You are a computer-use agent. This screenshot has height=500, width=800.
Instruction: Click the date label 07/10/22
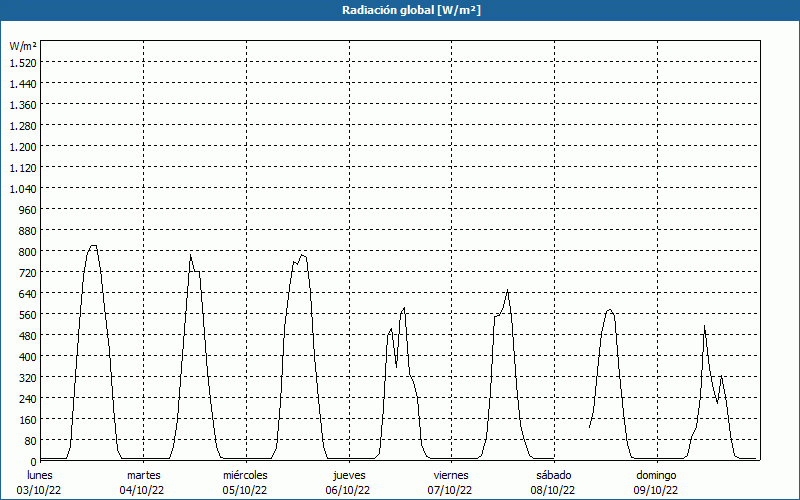point(451,490)
